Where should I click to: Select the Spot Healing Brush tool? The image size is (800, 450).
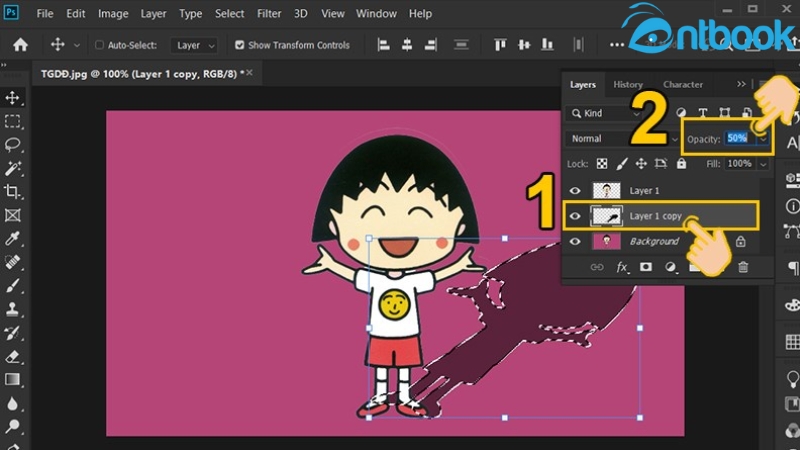click(12, 262)
